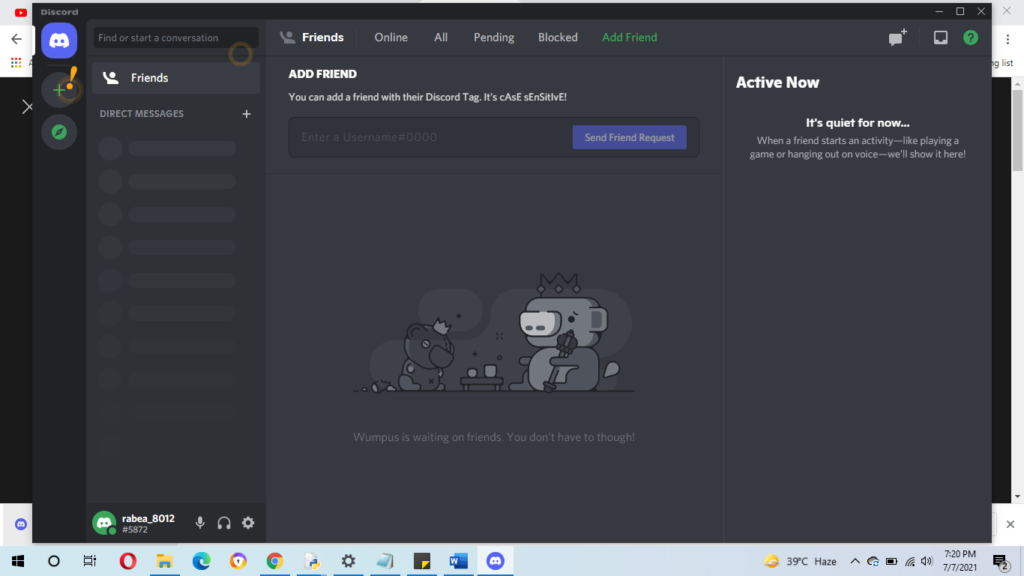Screen dimensions: 1024x576
Task: Open volume control in system tray
Action: (927, 561)
